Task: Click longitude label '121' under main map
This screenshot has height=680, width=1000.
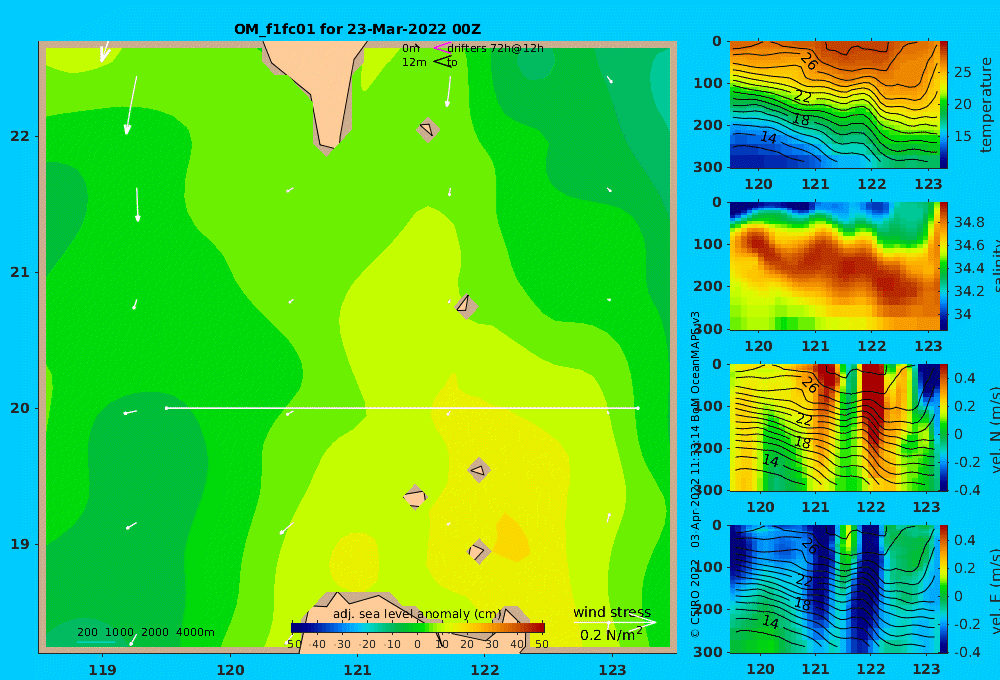Action: [x=357, y=670]
